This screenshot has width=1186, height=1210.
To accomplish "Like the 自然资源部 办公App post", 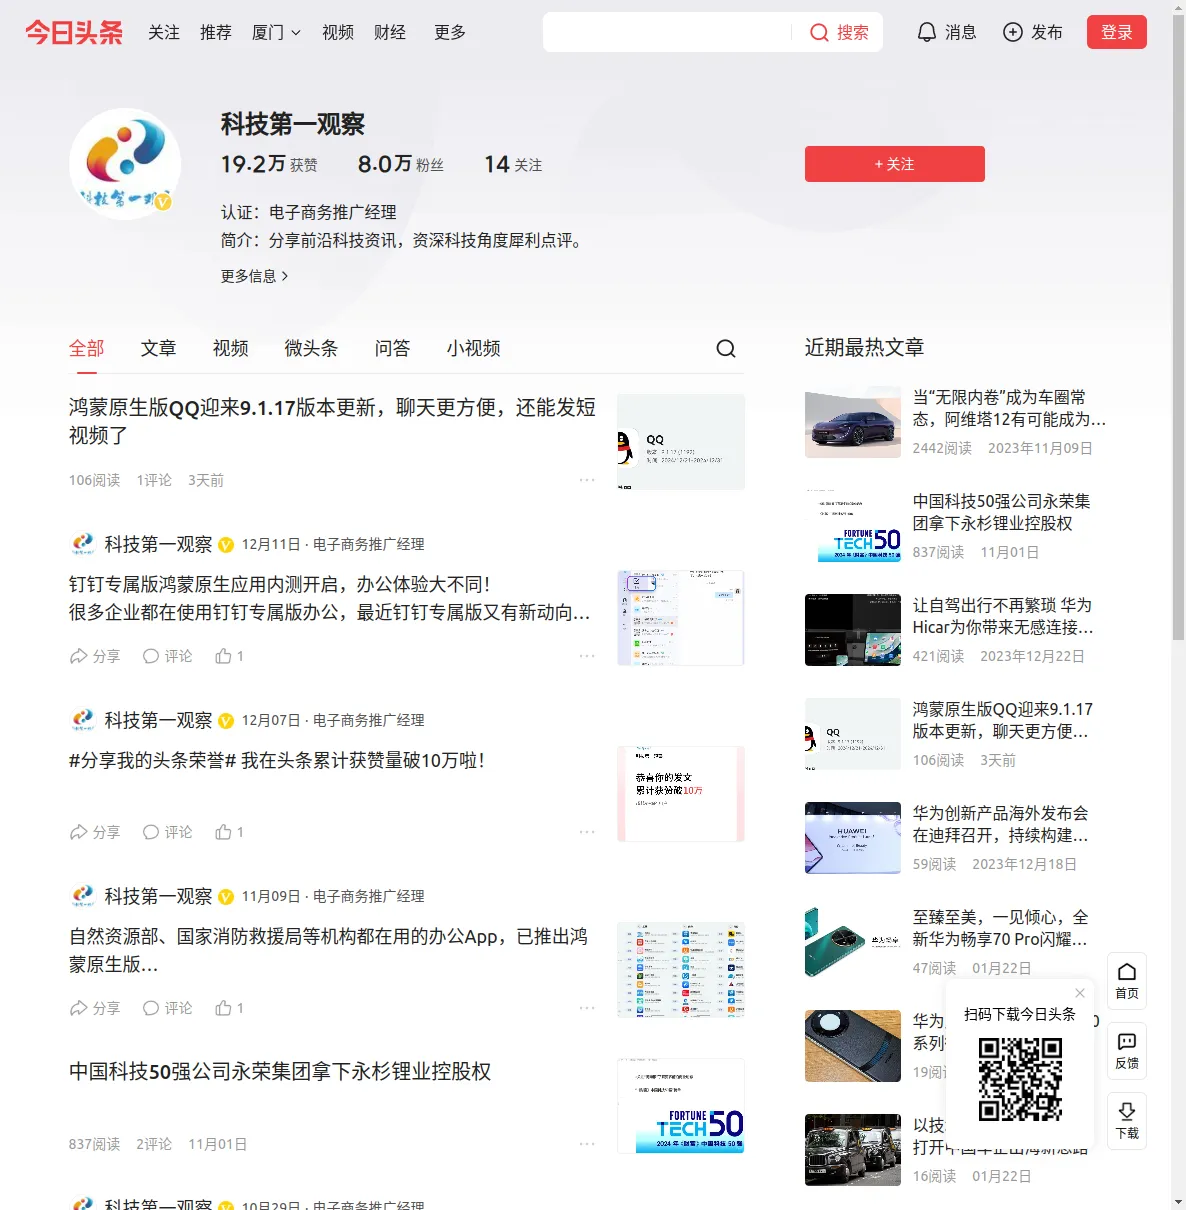I will [x=230, y=1008].
